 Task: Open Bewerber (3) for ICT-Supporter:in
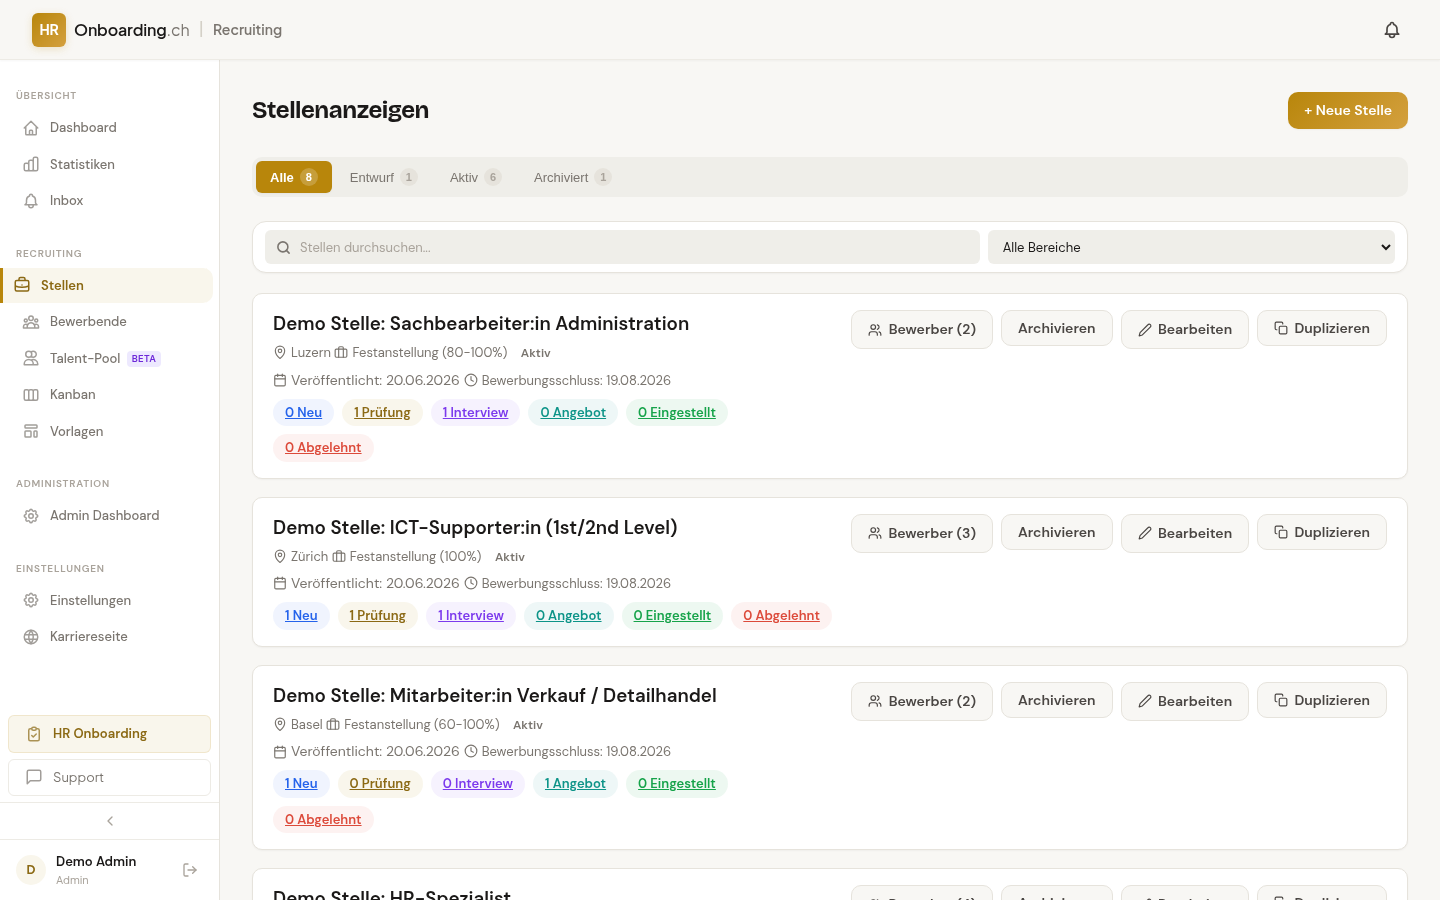coord(922,533)
